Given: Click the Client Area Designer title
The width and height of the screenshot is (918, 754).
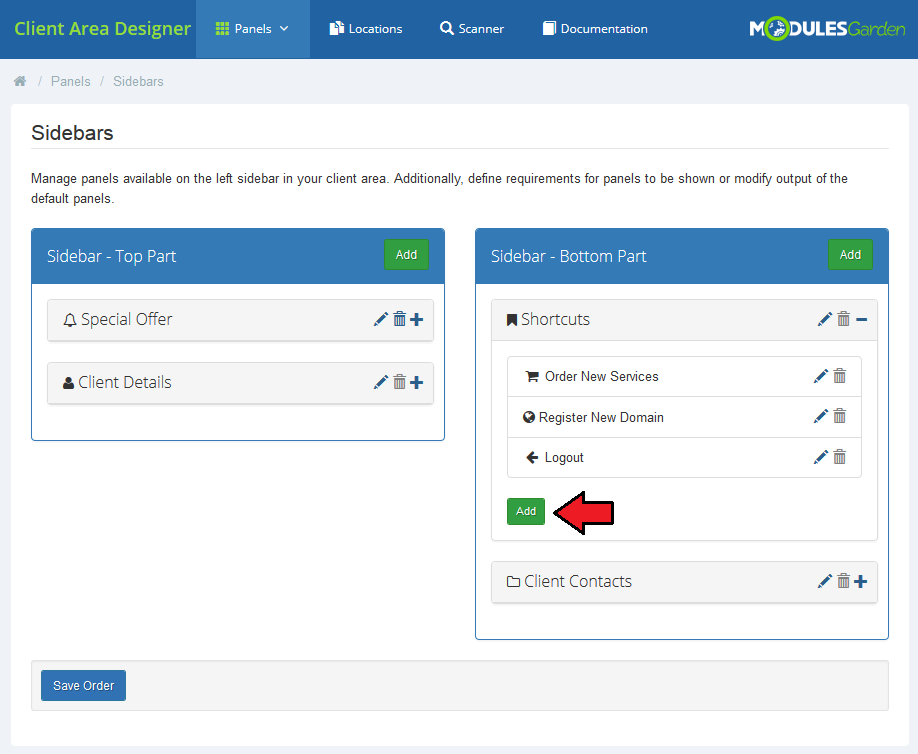Looking at the screenshot, I should pos(102,29).
